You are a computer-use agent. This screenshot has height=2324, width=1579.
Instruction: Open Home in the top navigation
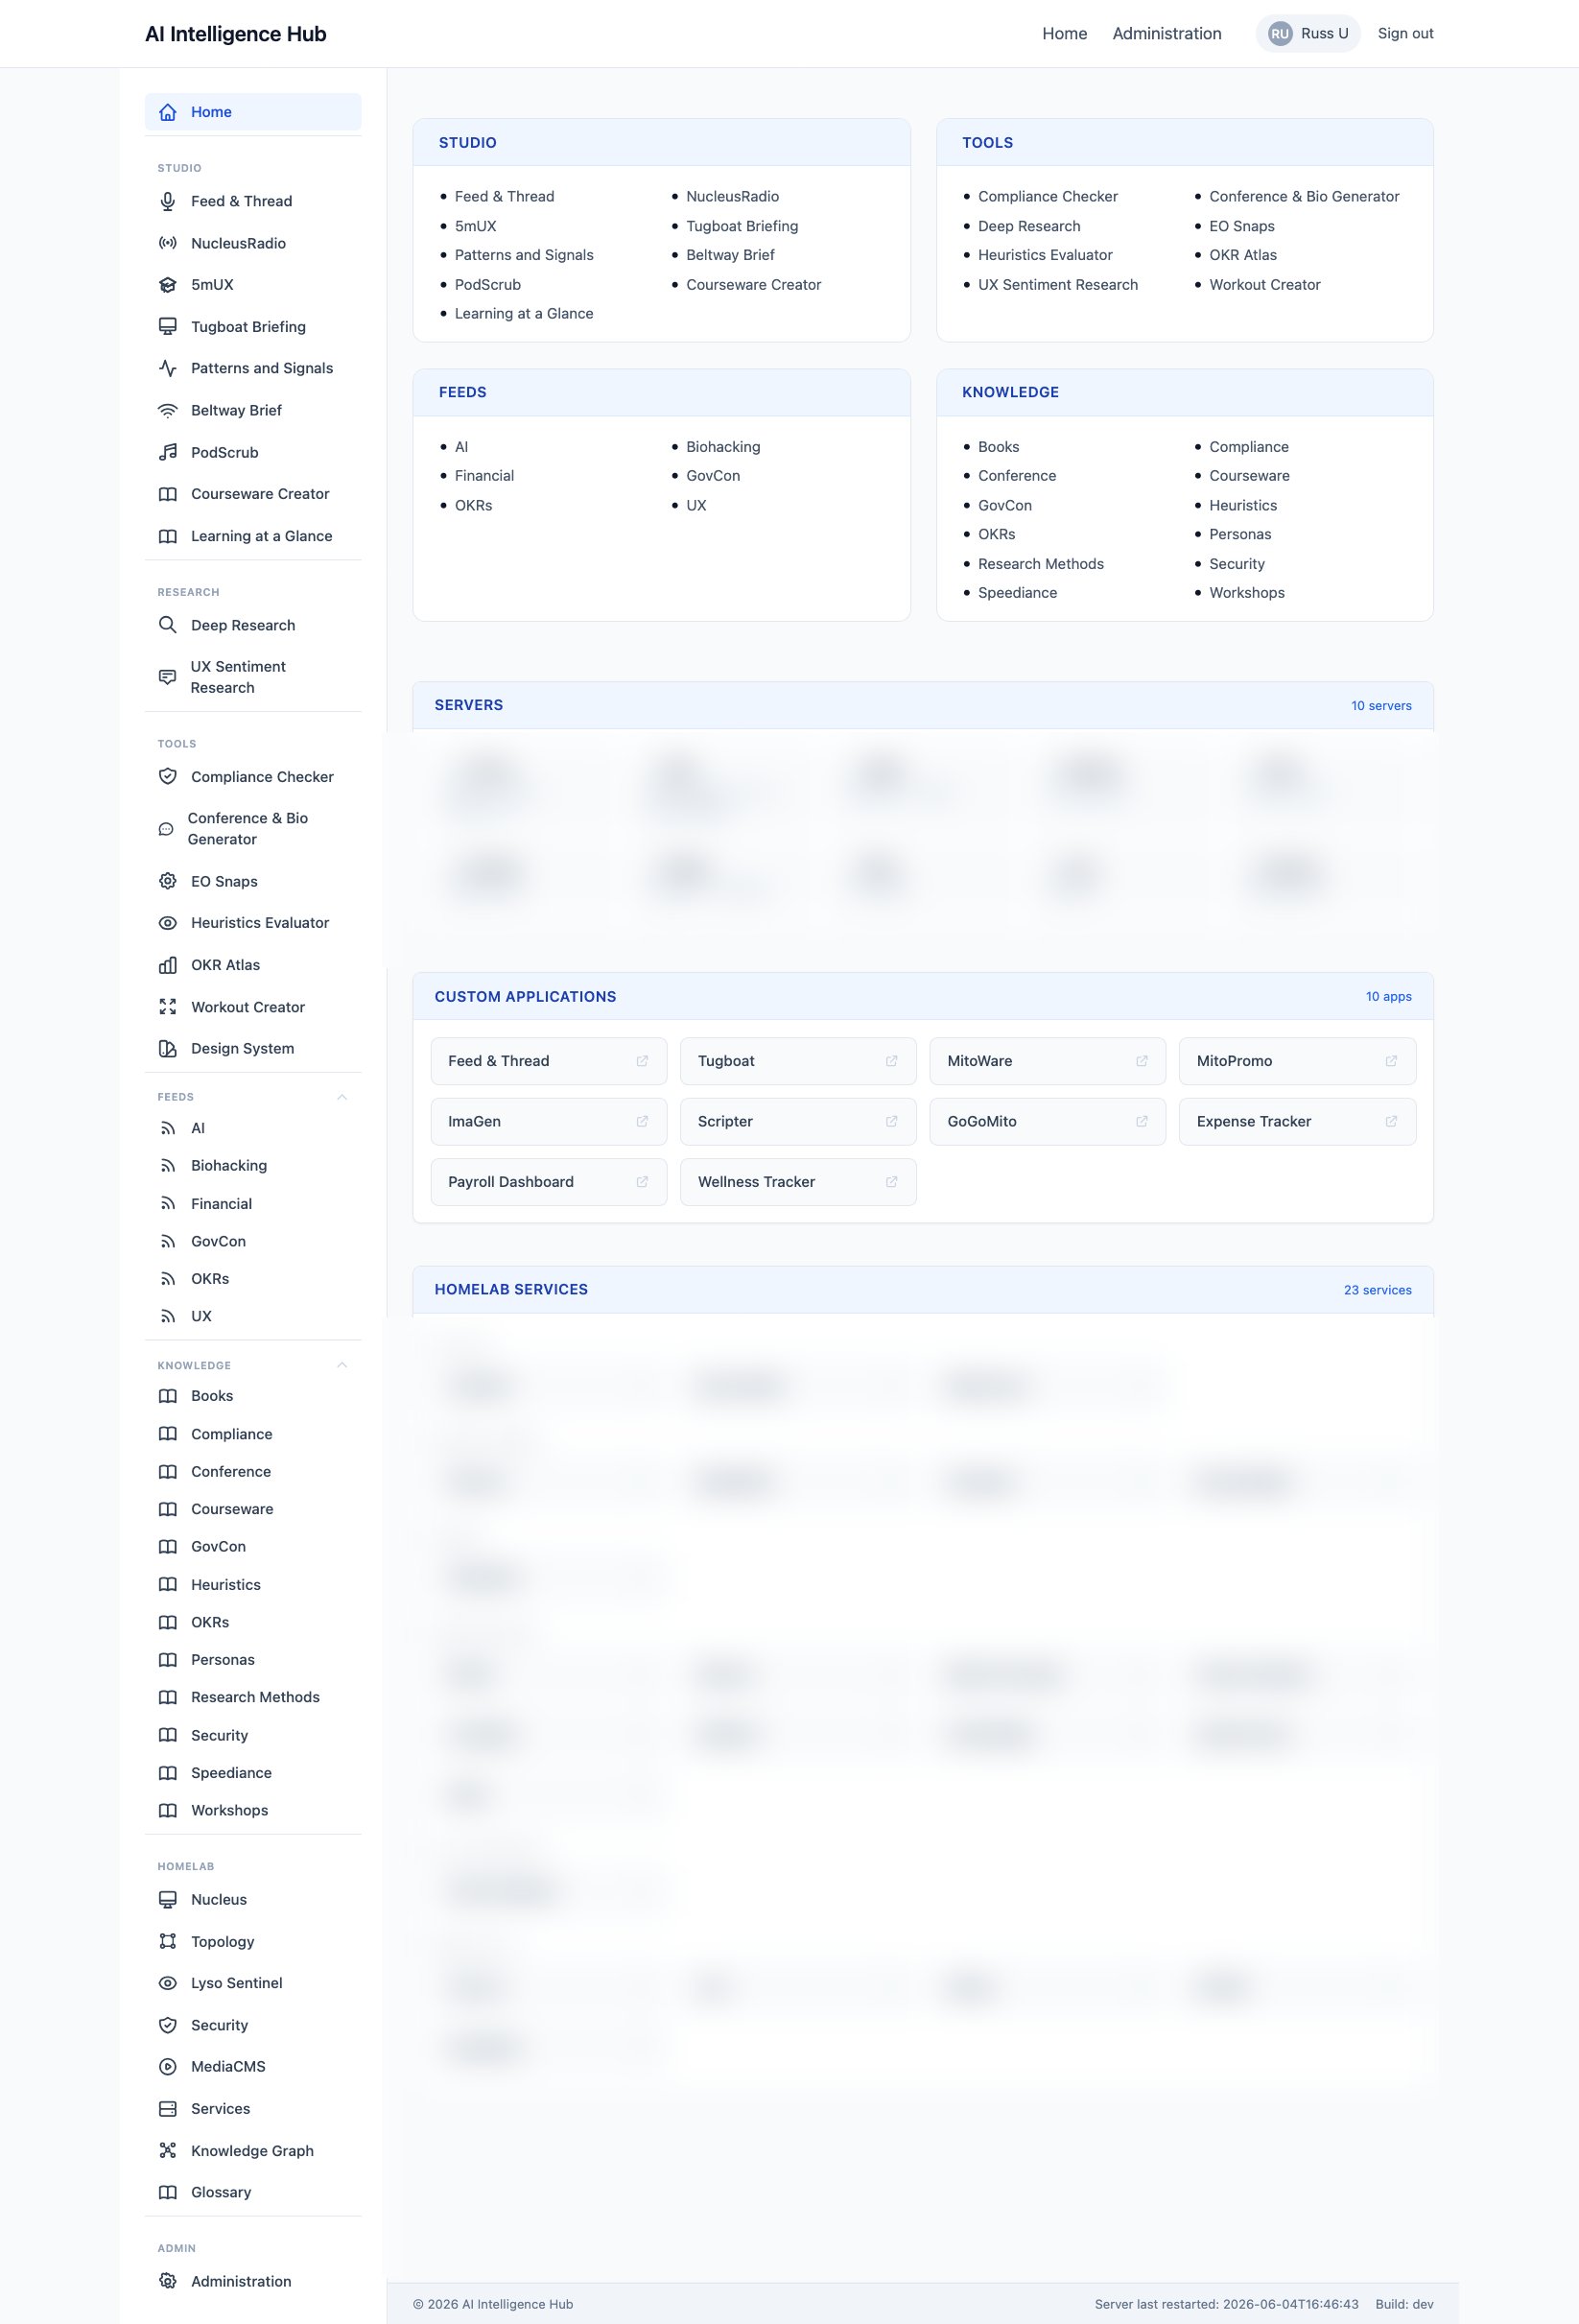[x=1064, y=34]
